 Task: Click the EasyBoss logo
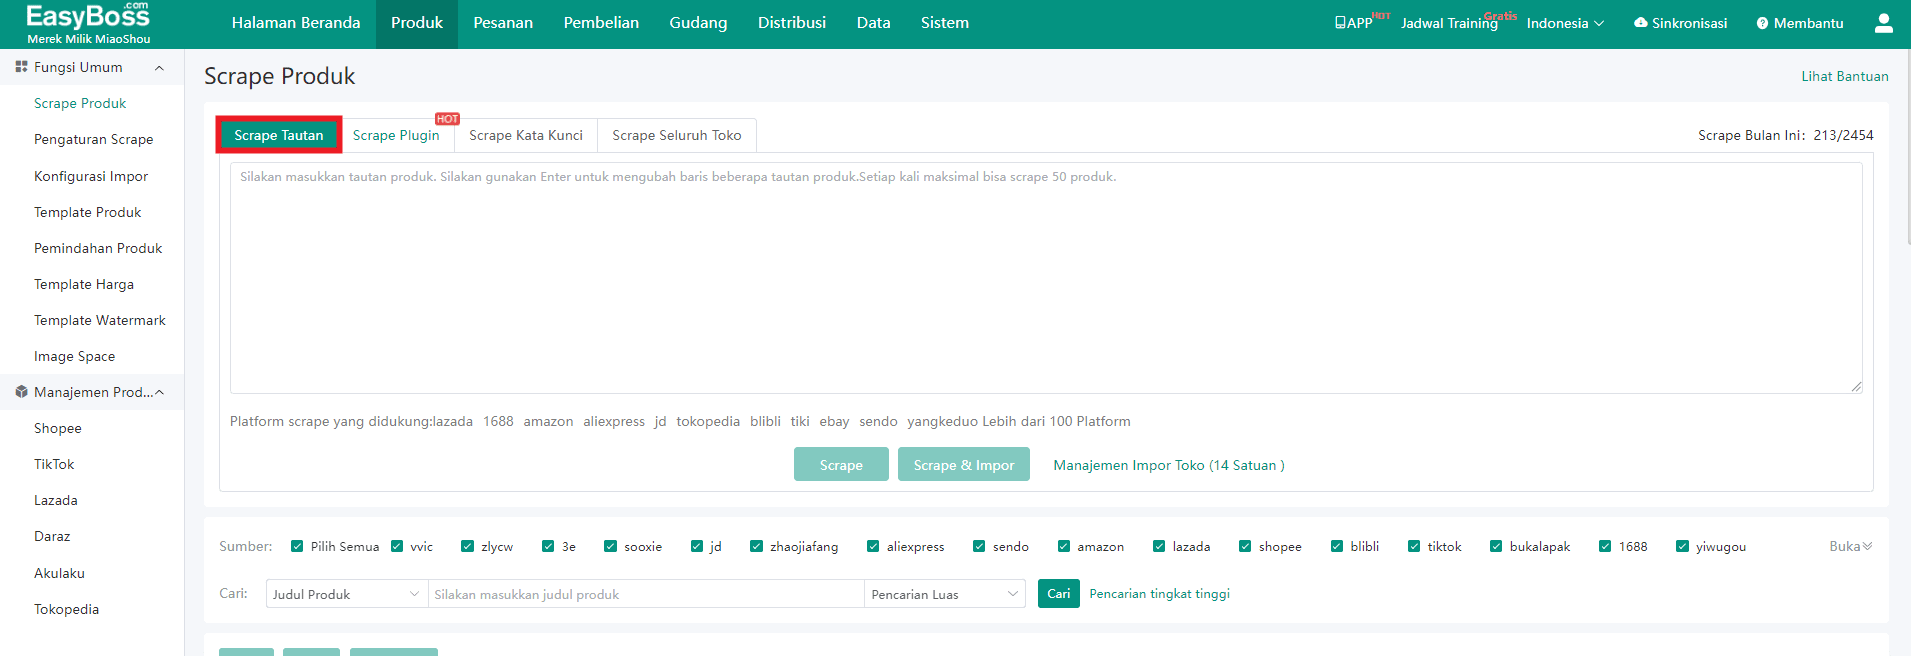coord(88,23)
